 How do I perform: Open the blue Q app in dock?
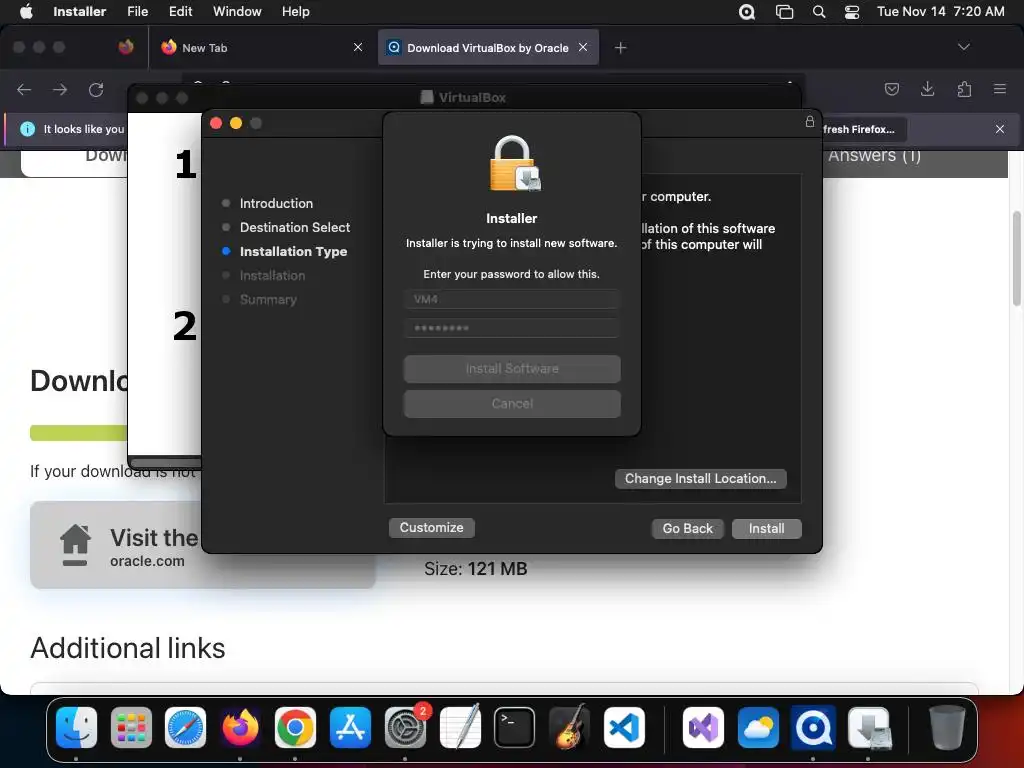pyautogui.click(x=813, y=727)
